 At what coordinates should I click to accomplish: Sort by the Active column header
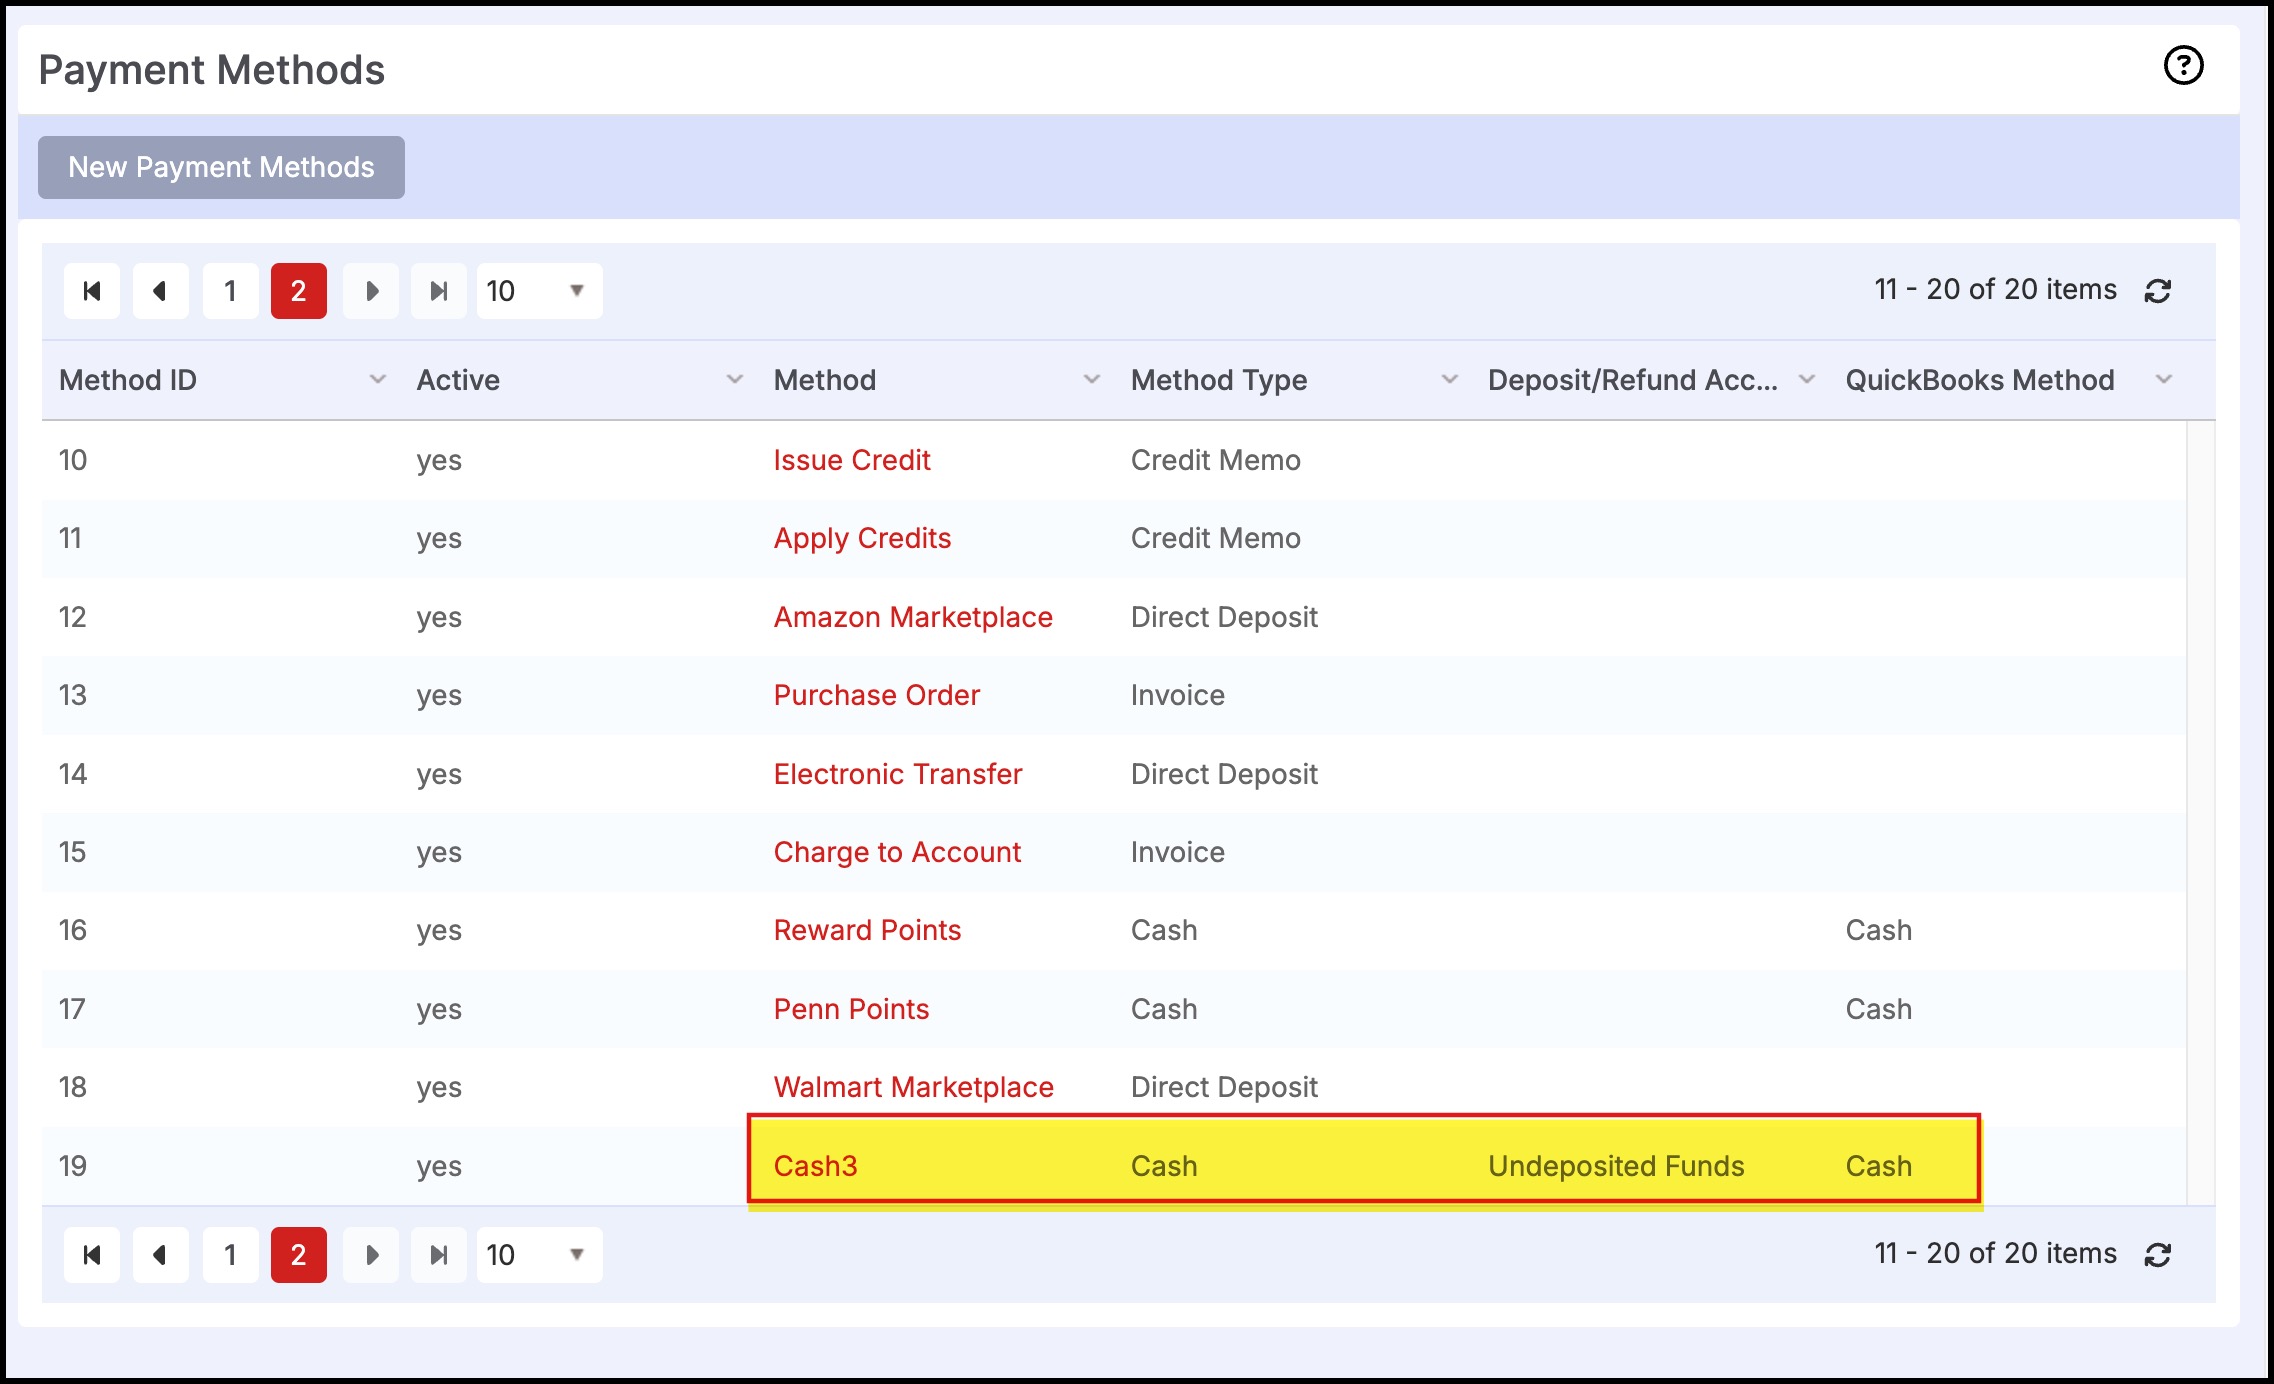(458, 380)
